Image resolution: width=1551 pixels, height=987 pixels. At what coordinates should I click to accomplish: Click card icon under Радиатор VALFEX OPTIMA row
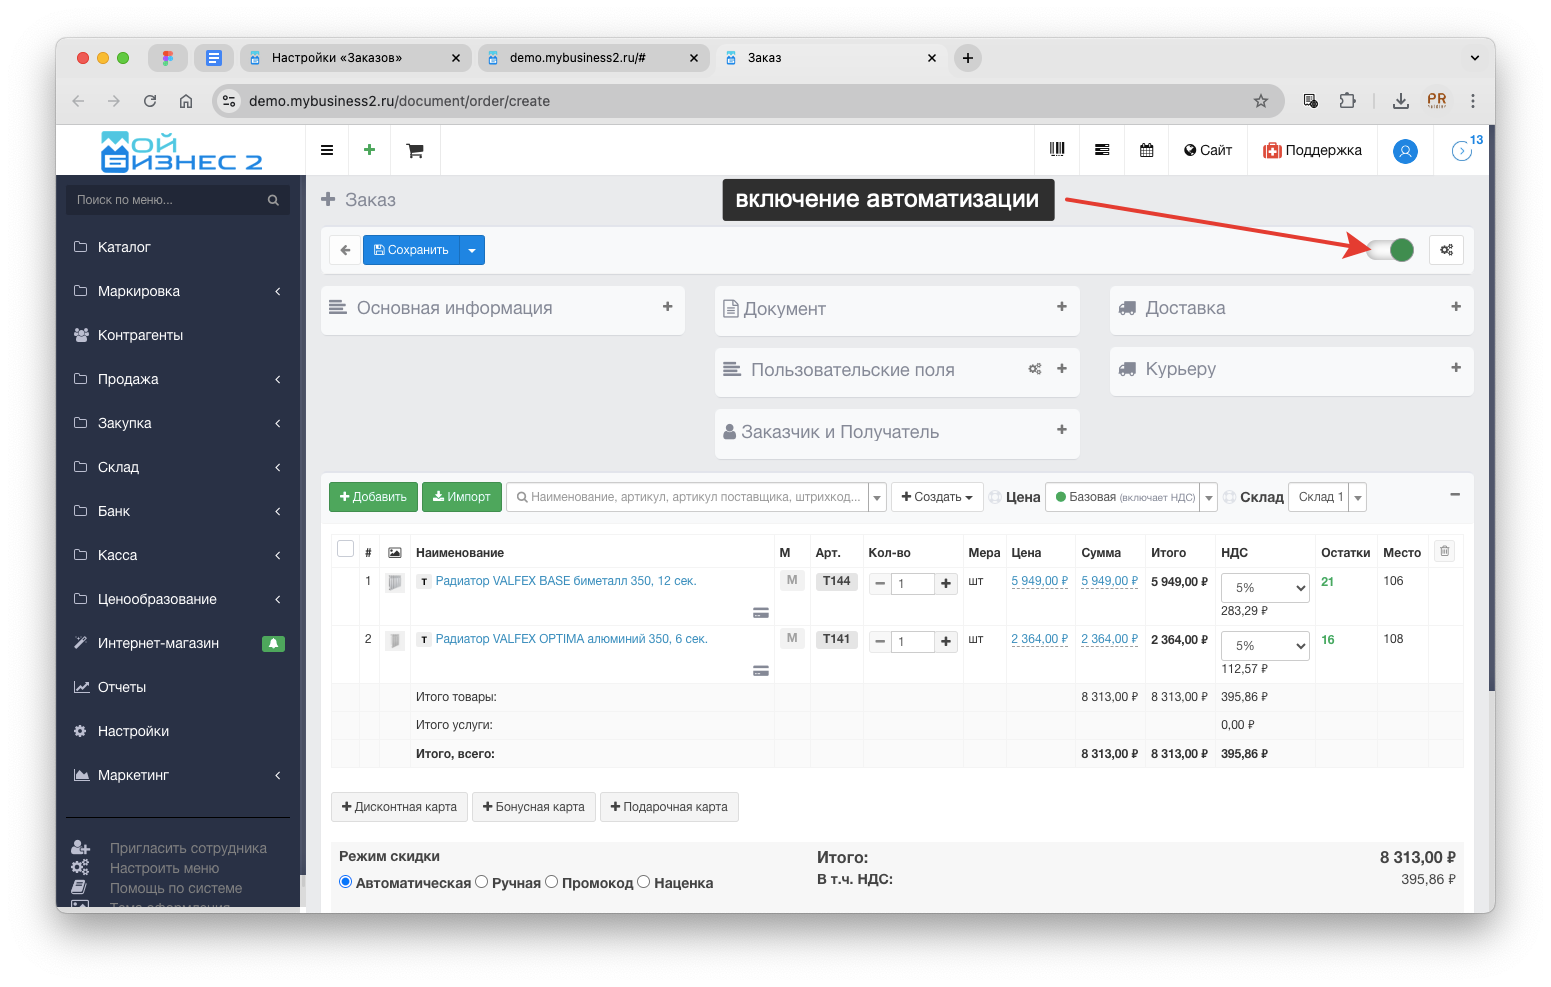761,671
